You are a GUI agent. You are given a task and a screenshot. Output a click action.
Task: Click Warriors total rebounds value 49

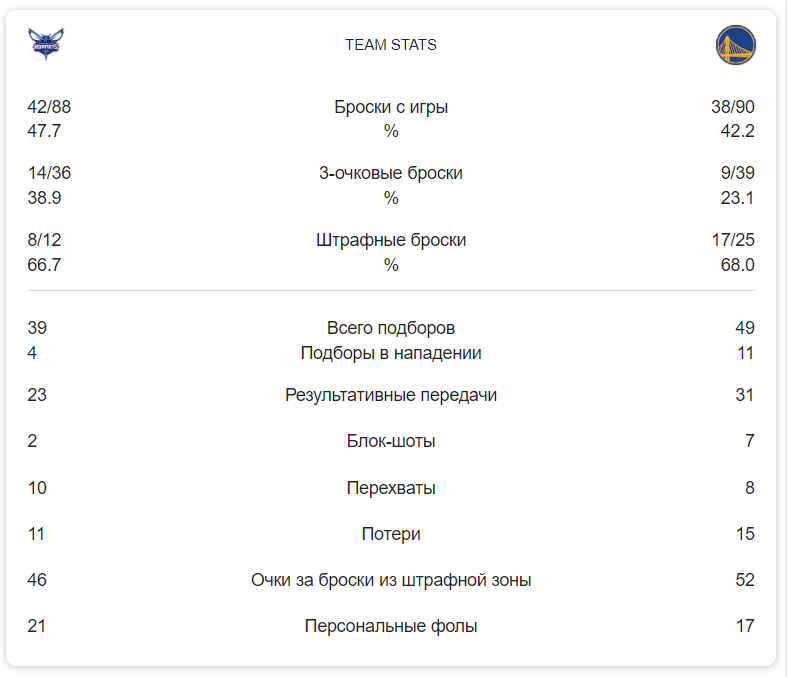point(745,328)
